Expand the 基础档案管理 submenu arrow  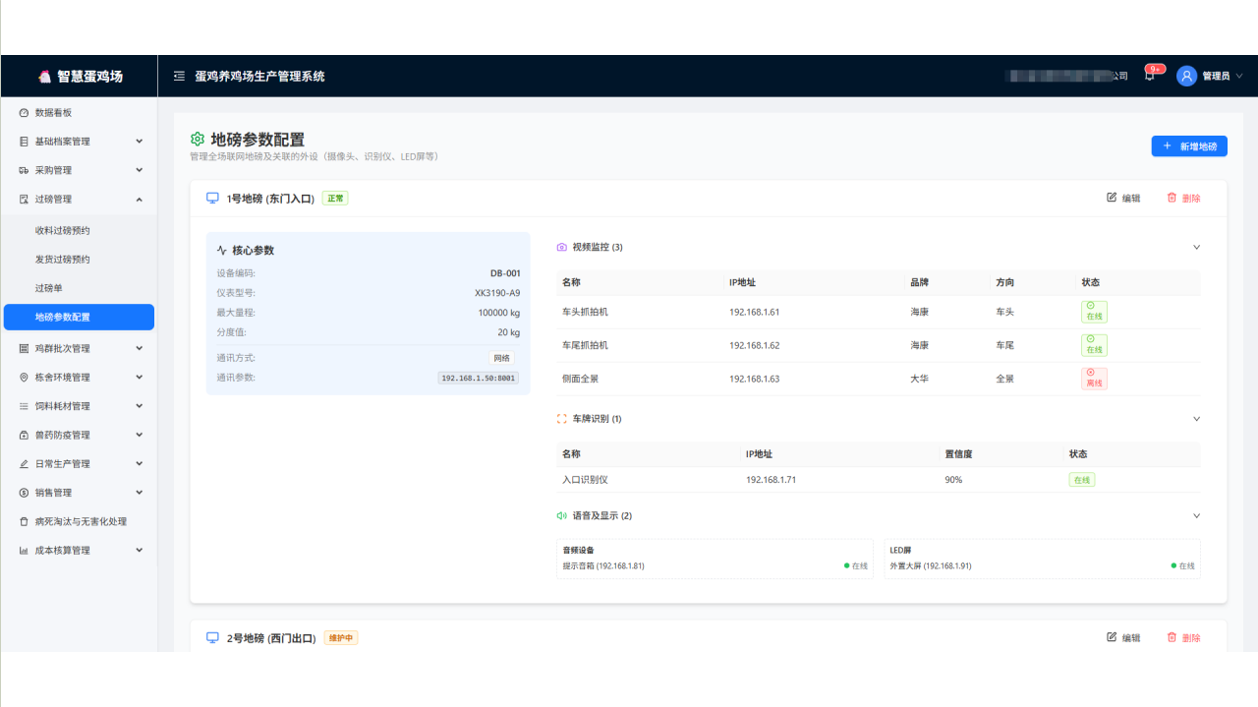[139, 142]
